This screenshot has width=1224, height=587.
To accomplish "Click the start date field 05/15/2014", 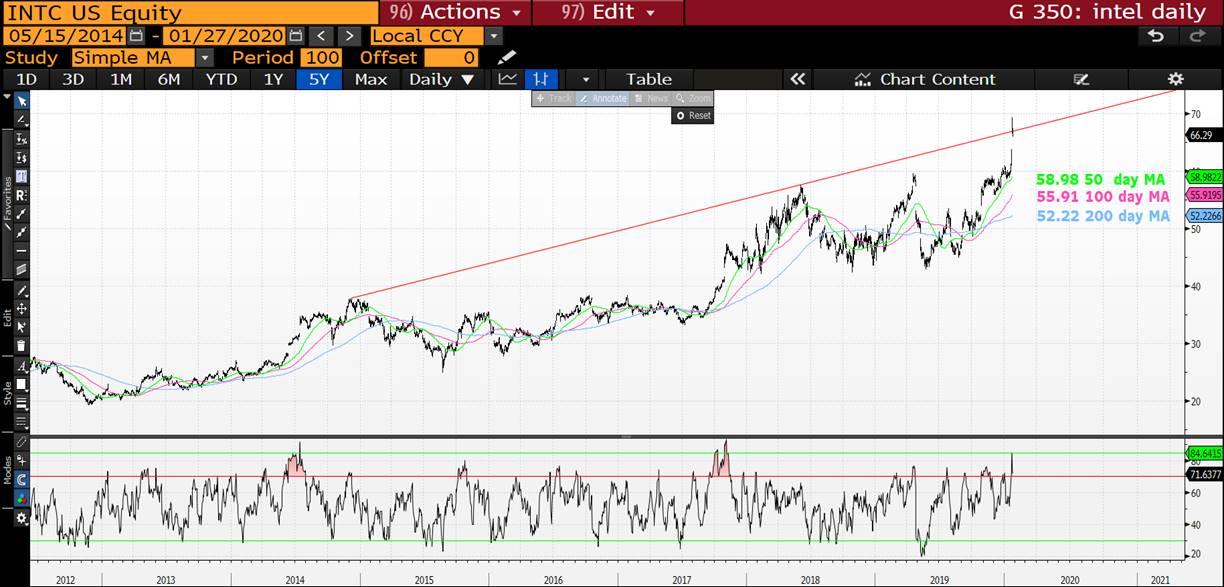I will click(65, 36).
